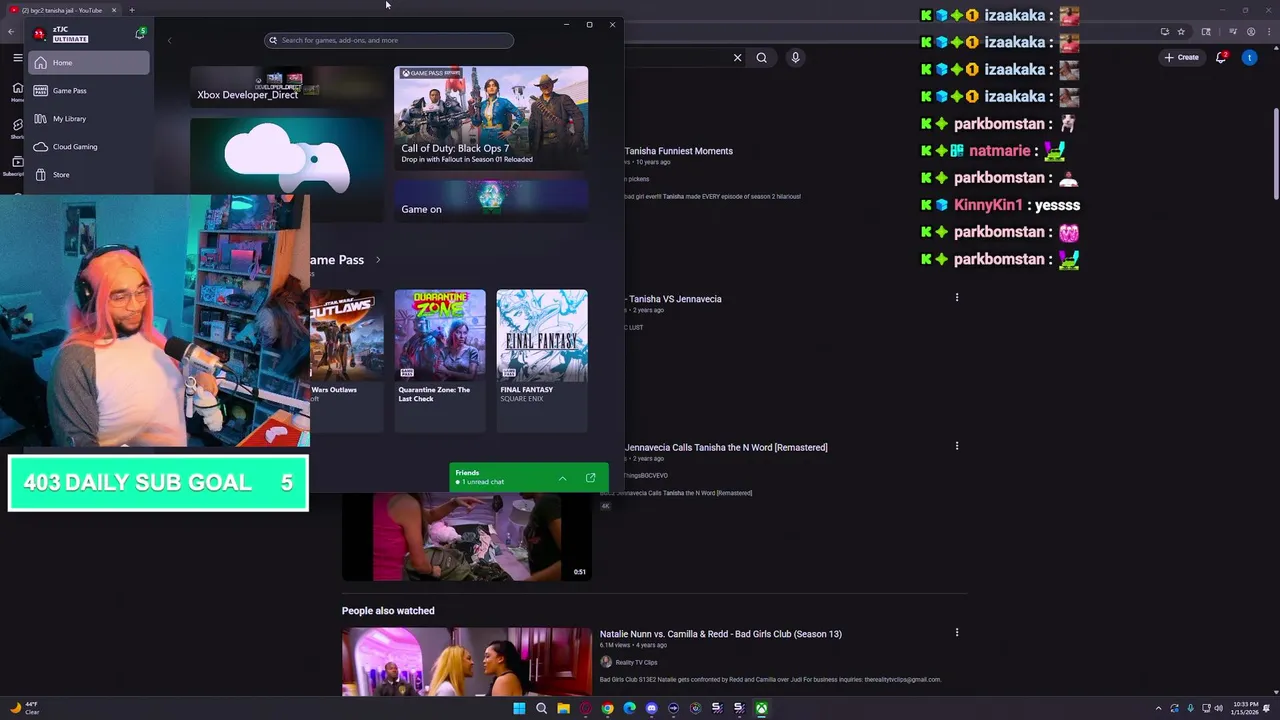This screenshot has width=1280, height=720.
Task: Open options for Natalie Nunn video
Action: coord(957,633)
